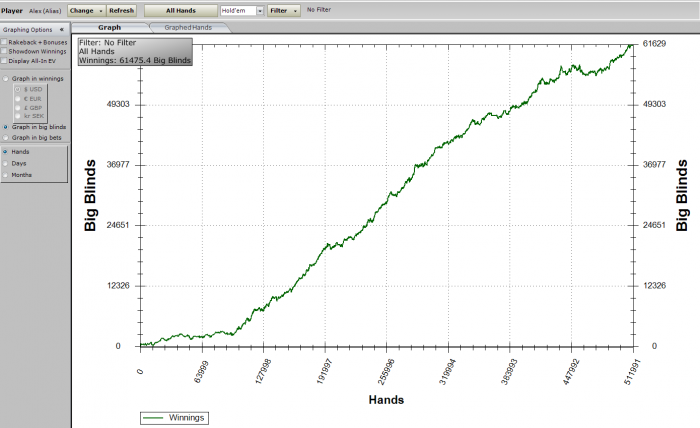Open the Filter dropdown button

[x=283, y=10]
